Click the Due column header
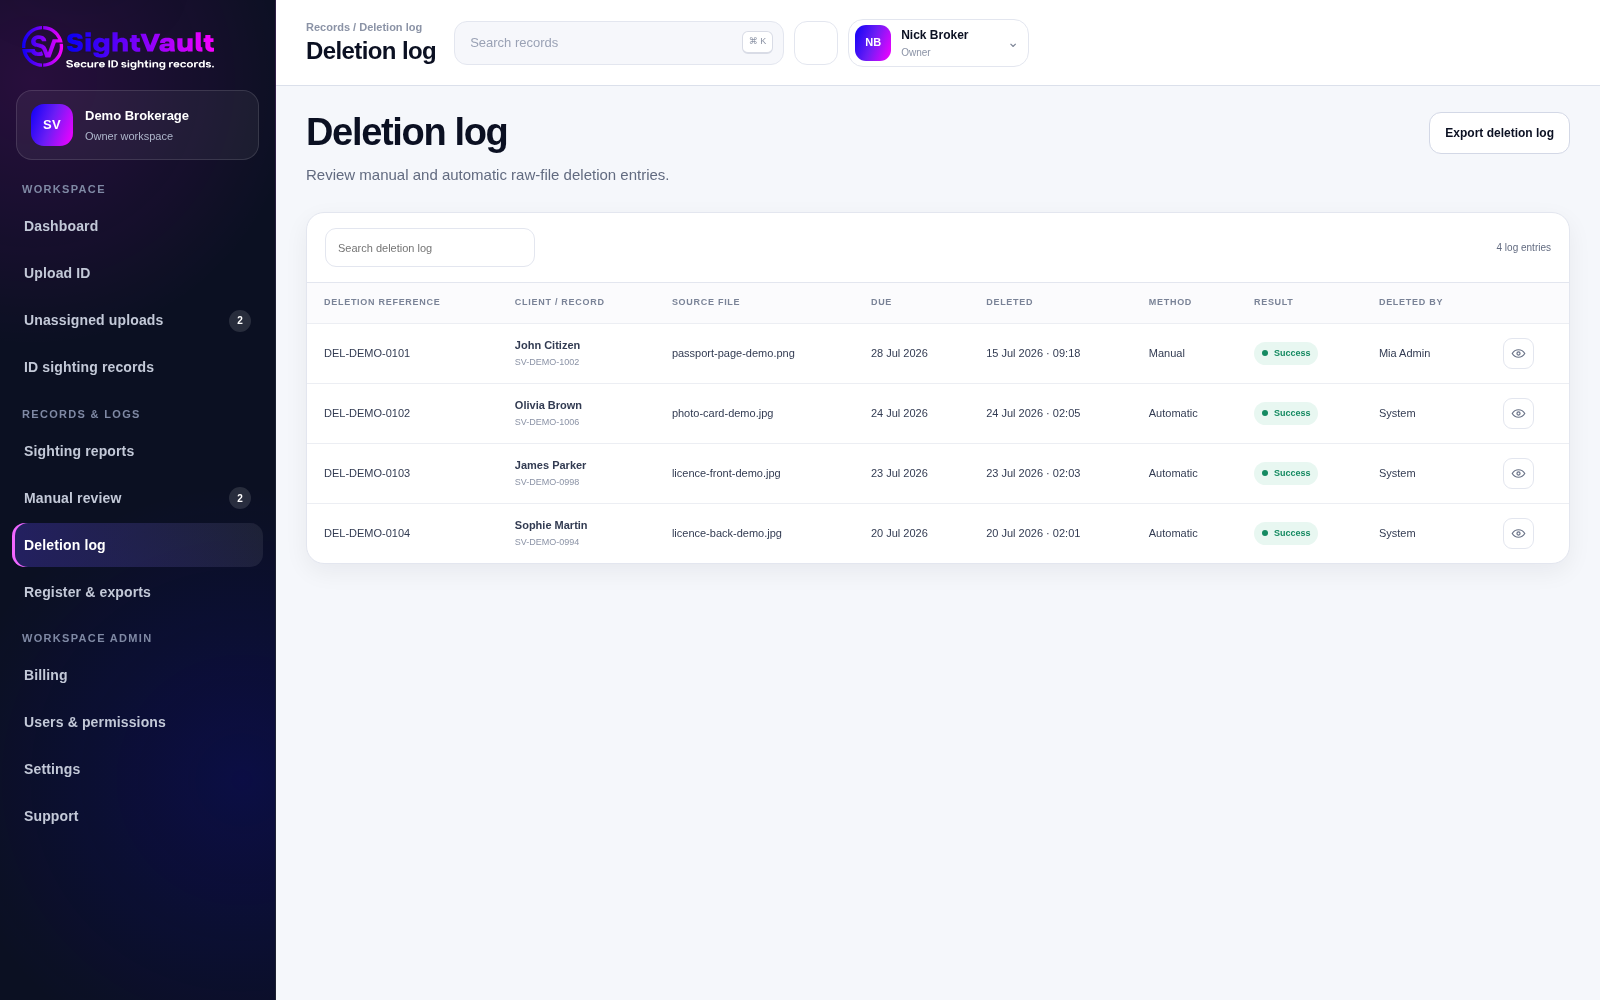1600x1000 pixels. pyautogui.click(x=881, y=302)
